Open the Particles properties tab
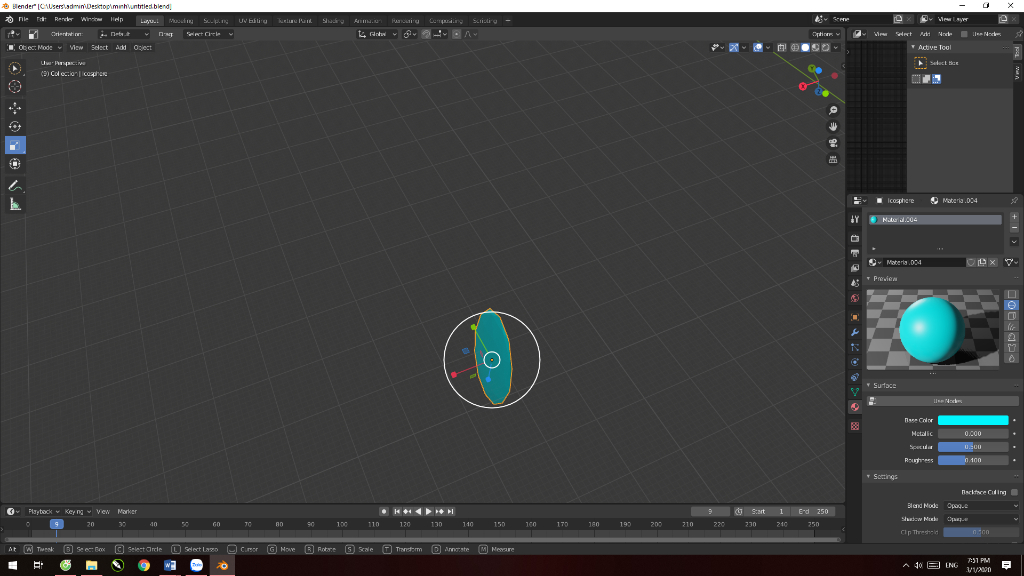This screenshot has height=576, width=1024. pos(855,347)
